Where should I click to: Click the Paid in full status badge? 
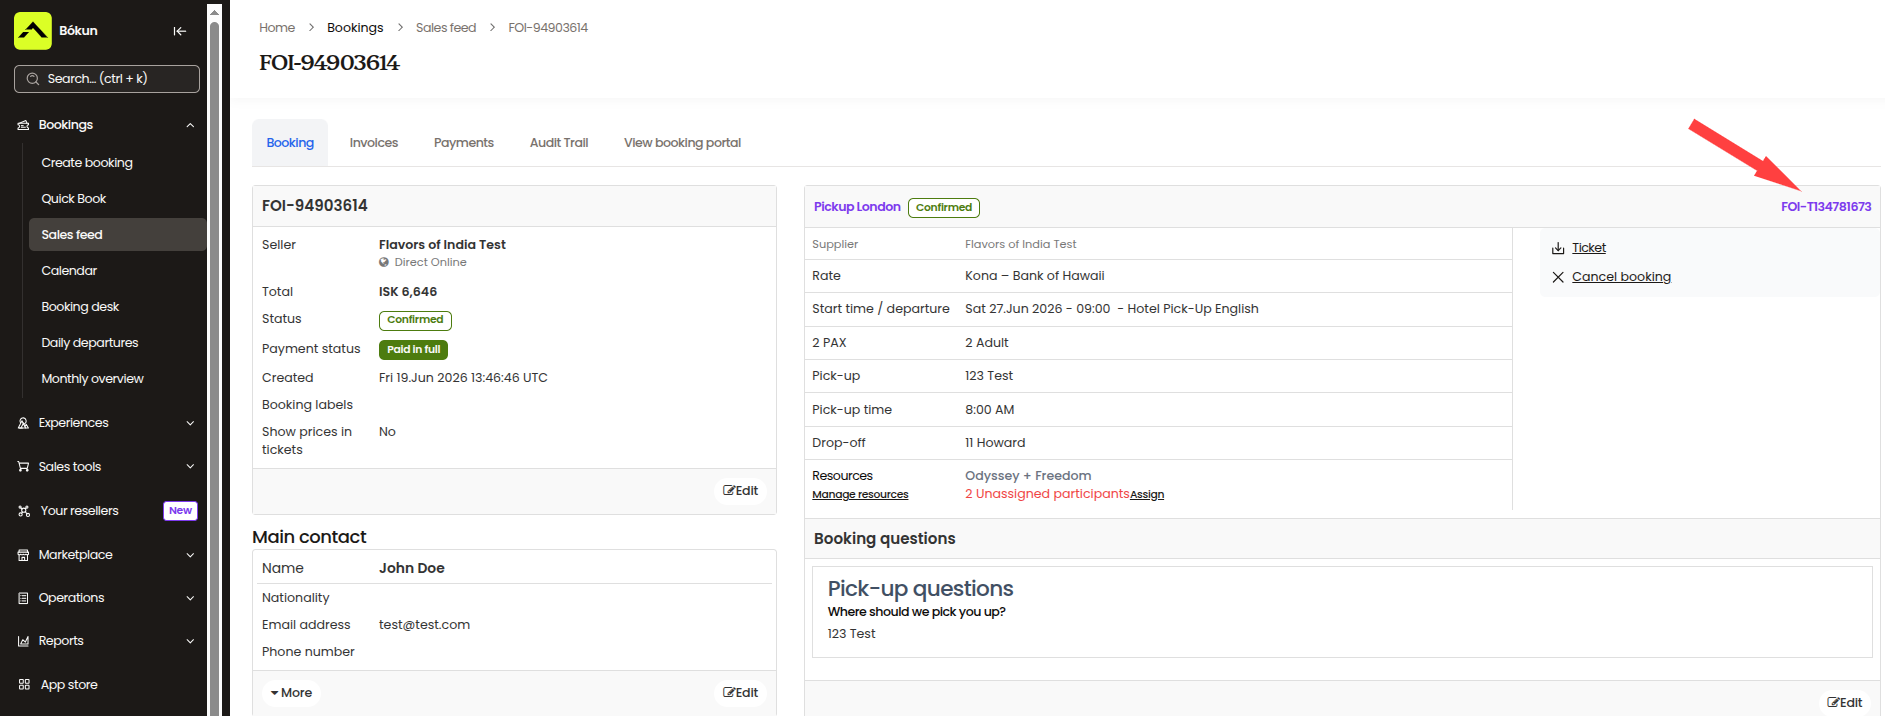pos(413,350)
